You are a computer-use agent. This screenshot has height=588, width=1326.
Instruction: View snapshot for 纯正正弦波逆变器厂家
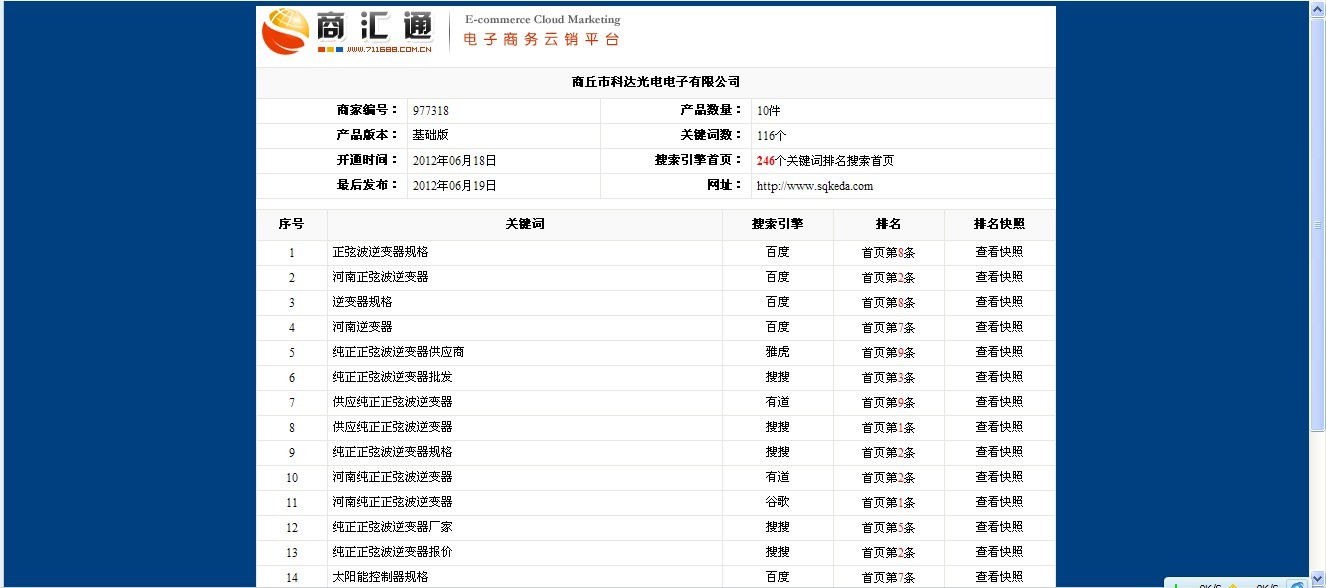tap(999, 527)
